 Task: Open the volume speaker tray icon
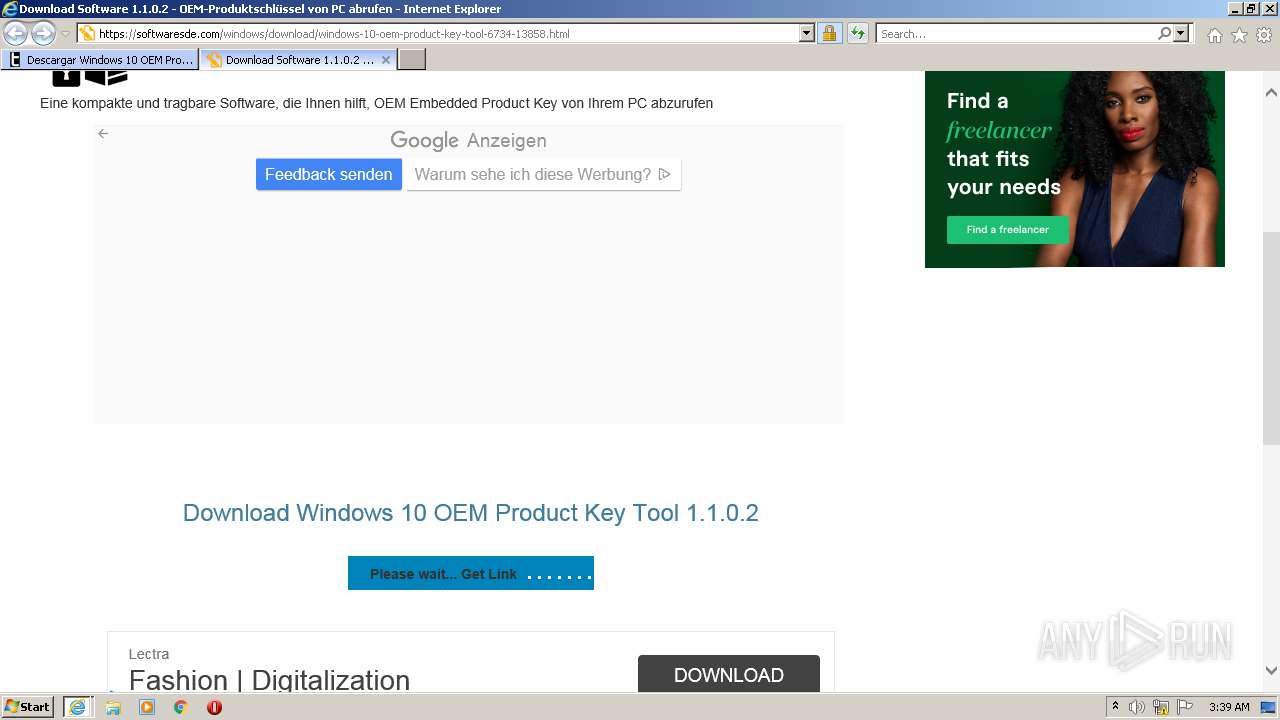[1137, 707]
